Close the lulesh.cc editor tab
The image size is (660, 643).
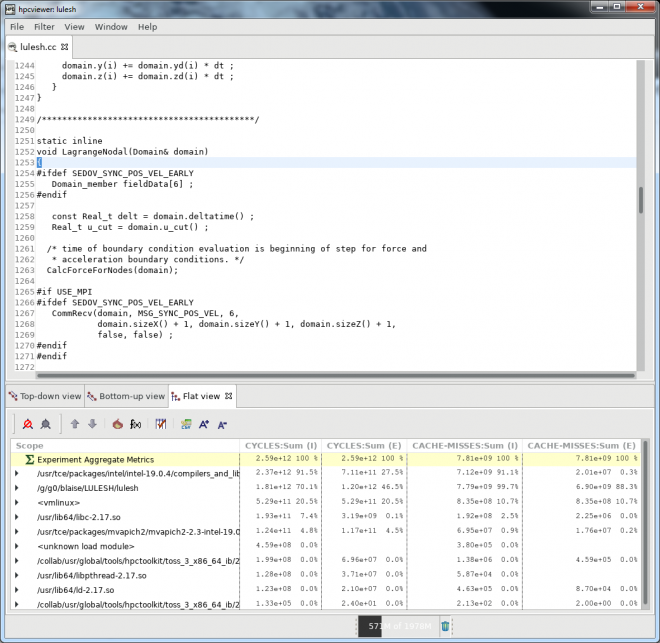tap(64, 47)
